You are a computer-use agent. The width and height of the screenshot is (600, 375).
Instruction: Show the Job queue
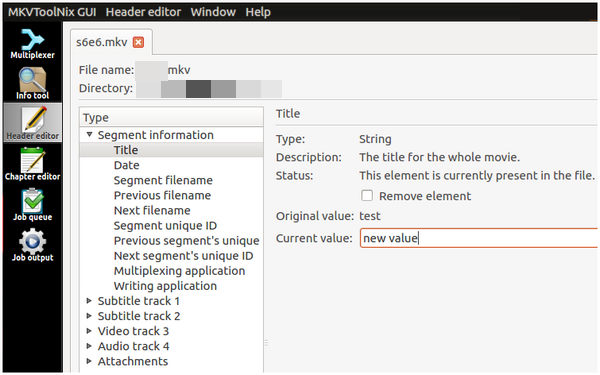click(x=33, y=205)
